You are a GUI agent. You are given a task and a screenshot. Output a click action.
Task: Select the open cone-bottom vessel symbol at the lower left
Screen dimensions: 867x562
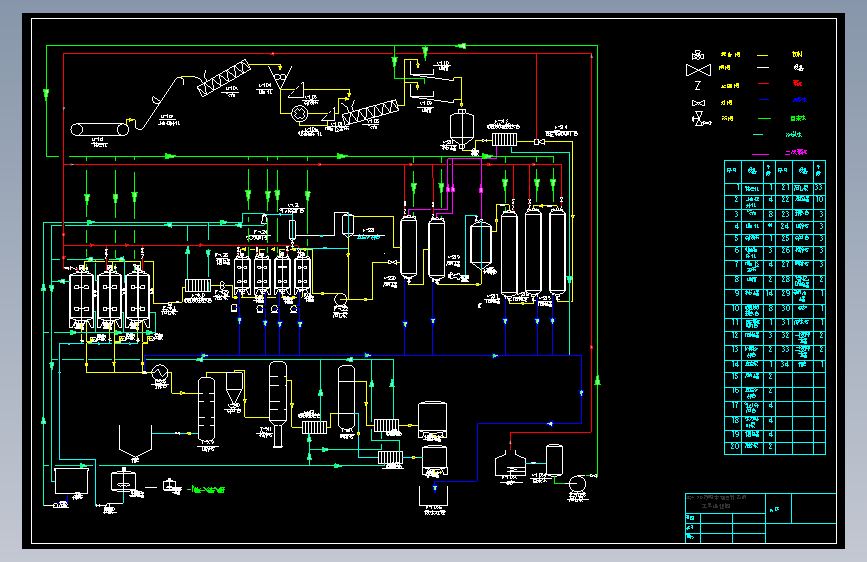tap(135, 441)
